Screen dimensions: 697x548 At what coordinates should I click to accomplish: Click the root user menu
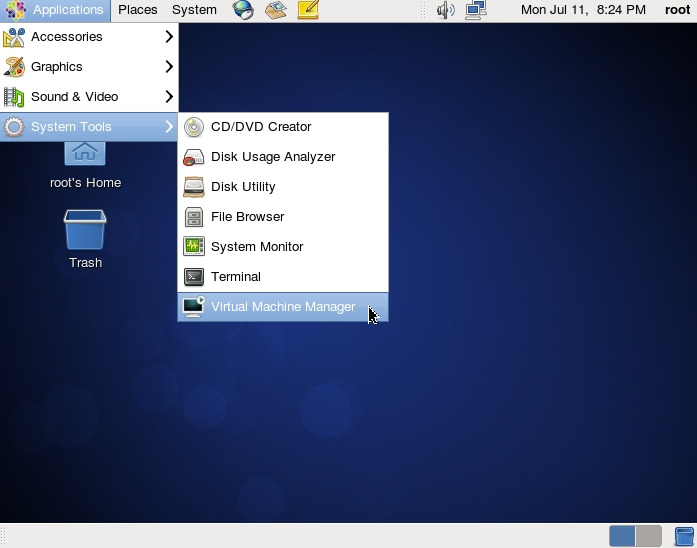click(x=677, y=10)
